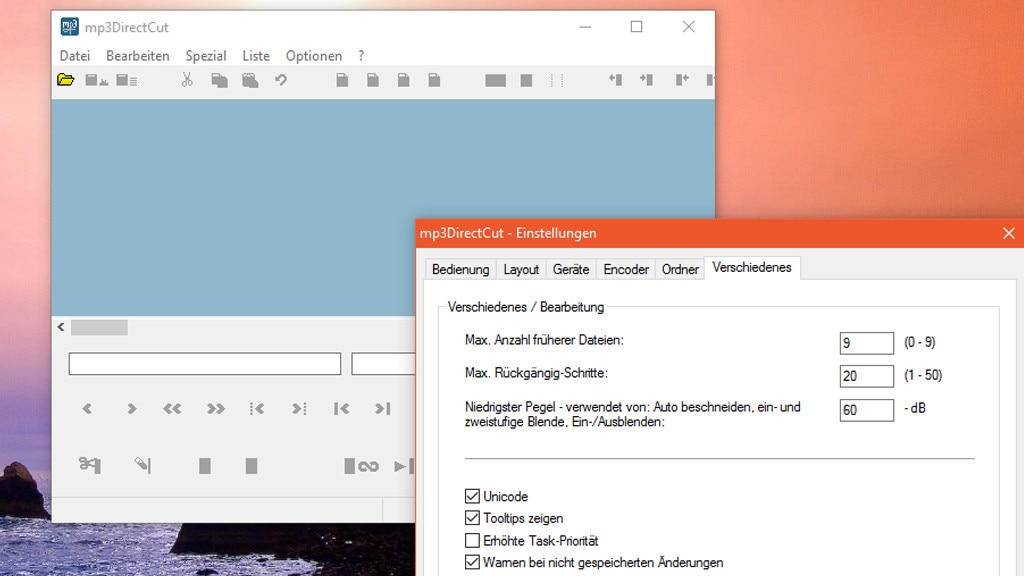
Task: Rewind using the double left chevron
Action: (x=172, y=409)
